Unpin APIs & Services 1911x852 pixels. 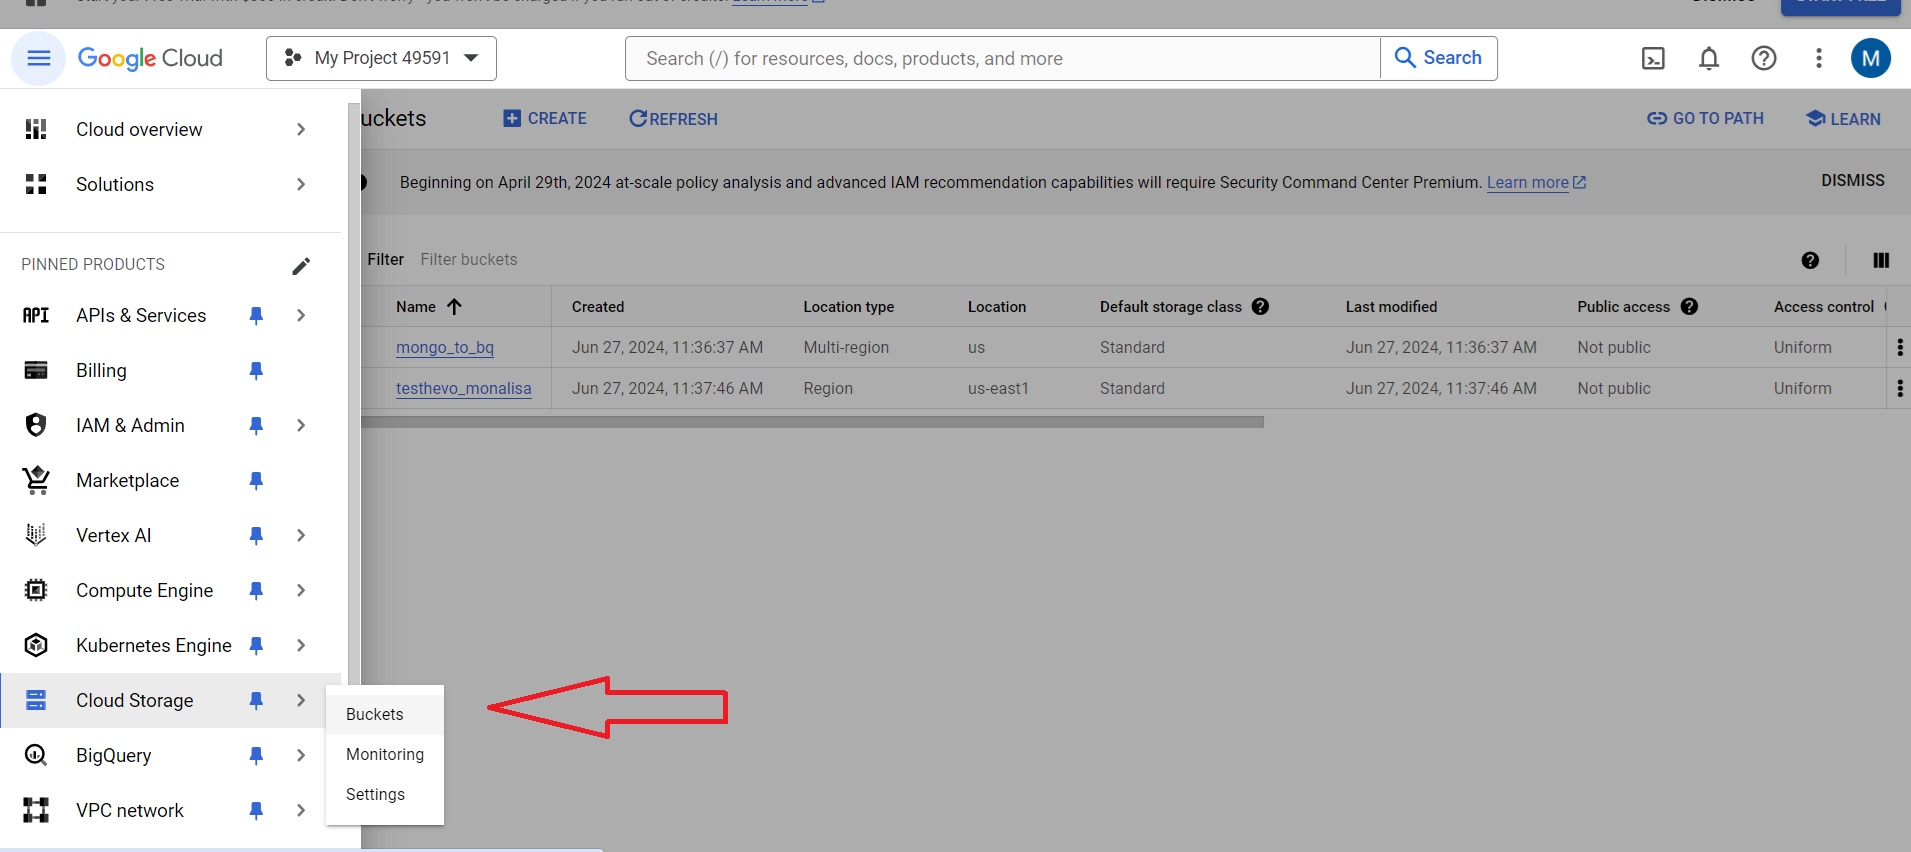[x=256, y=316]
